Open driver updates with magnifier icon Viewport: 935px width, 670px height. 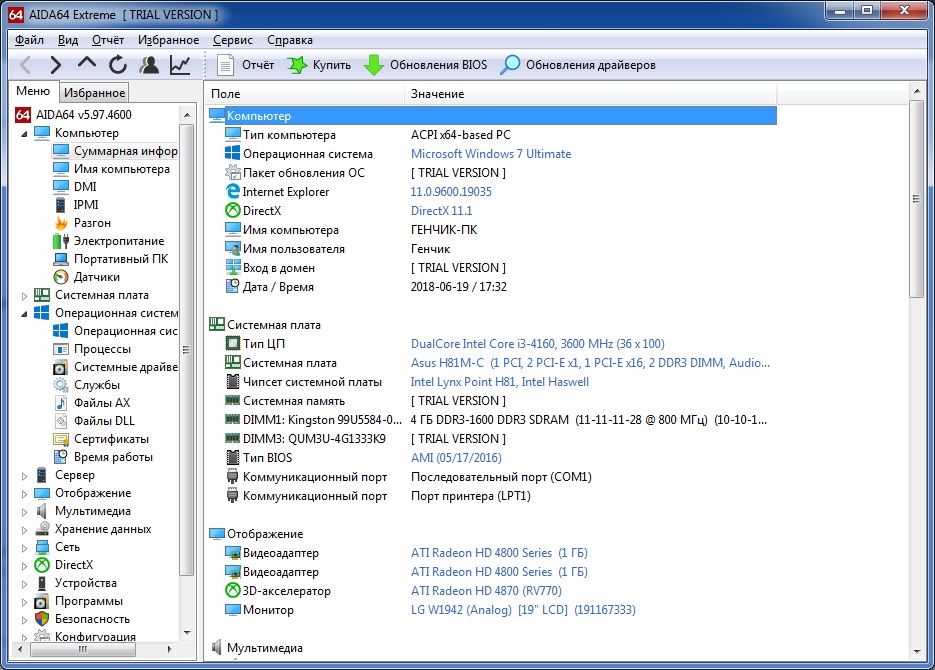578,66
